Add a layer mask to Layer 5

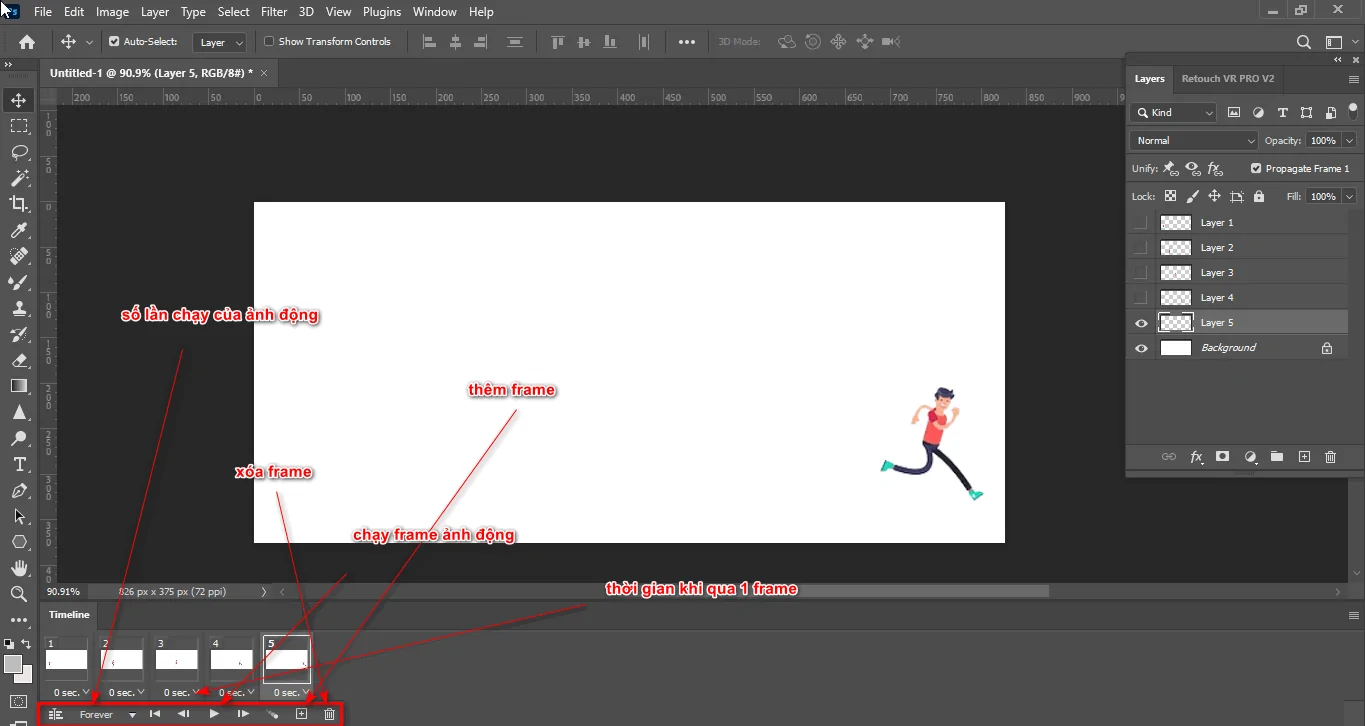pyautogui.click(x=1222, y=457)
